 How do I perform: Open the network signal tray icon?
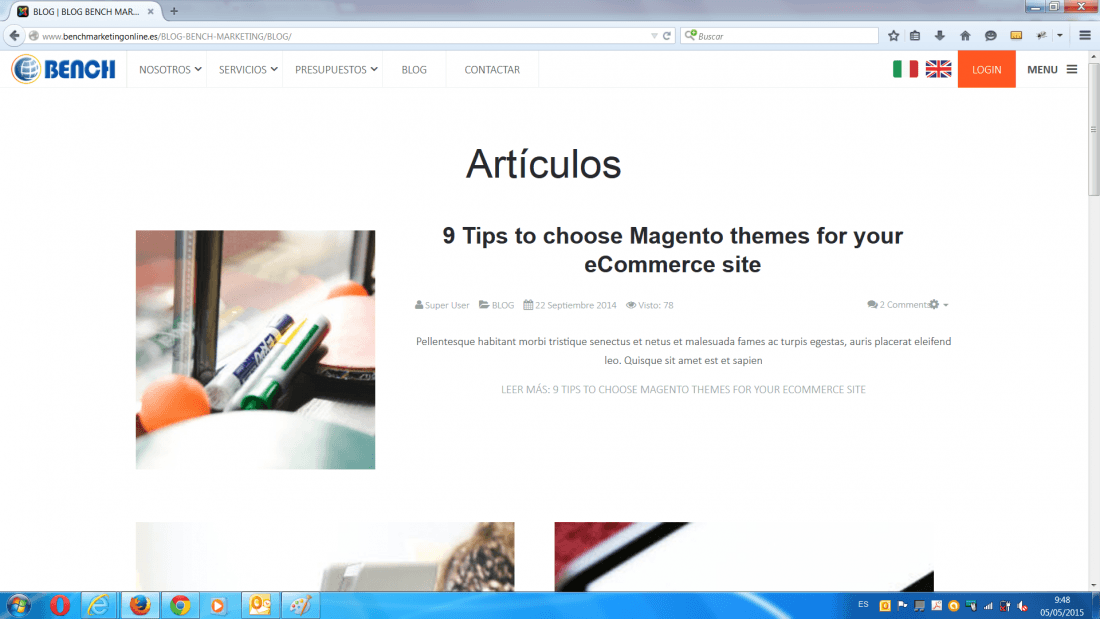pyautogui.click(x=988, y=606)
